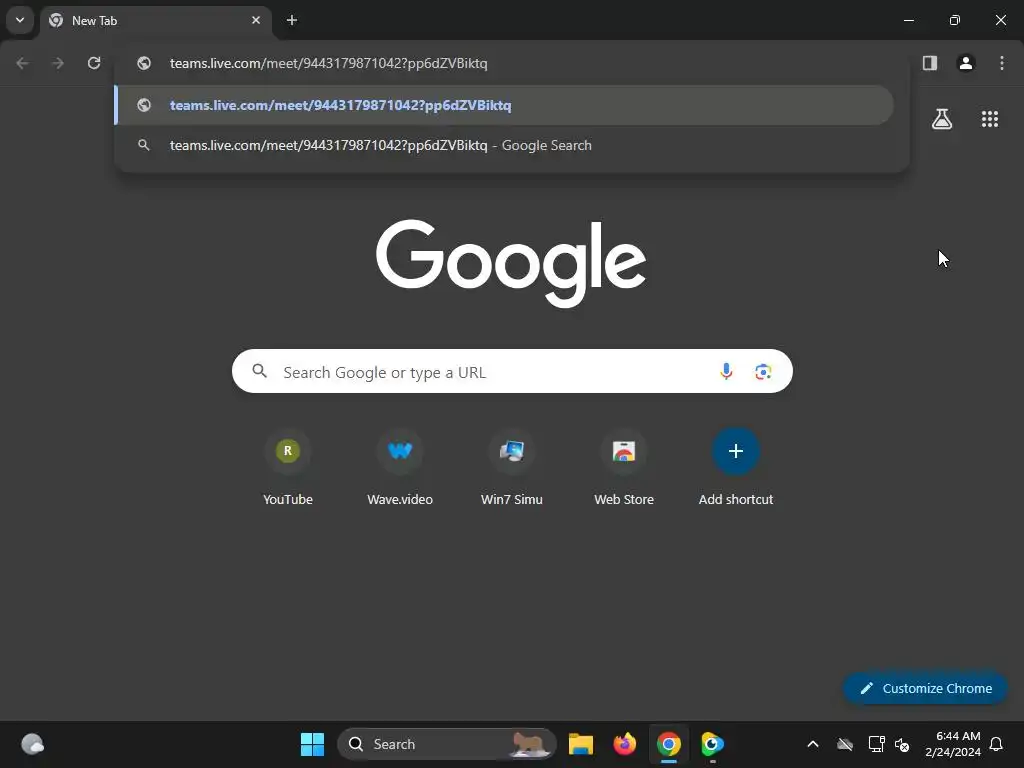
Task: Go forward using the forward arrow
Action: 57,63
